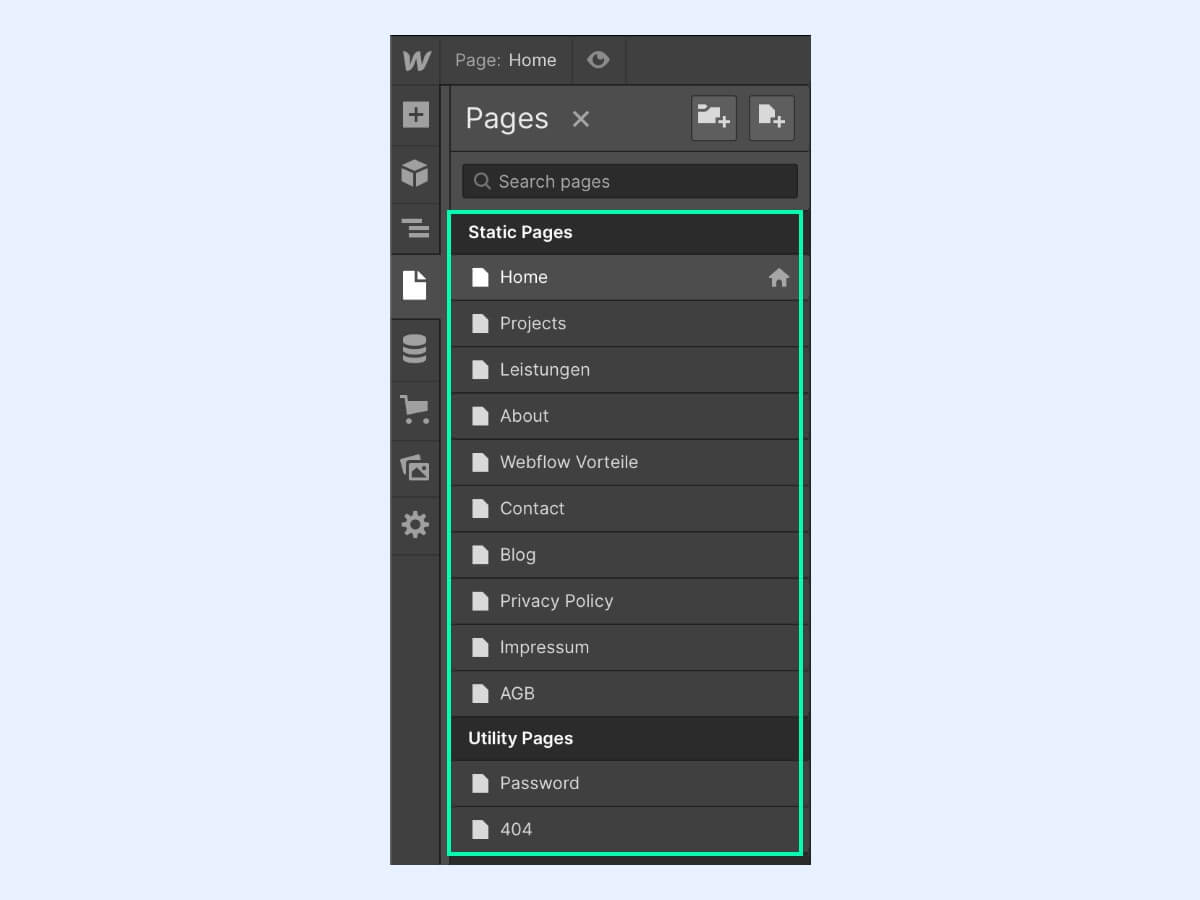This screenshot has width=1200, height=900.
Task: Toggle preview mode with the eye icon
Action: point(598,59)
